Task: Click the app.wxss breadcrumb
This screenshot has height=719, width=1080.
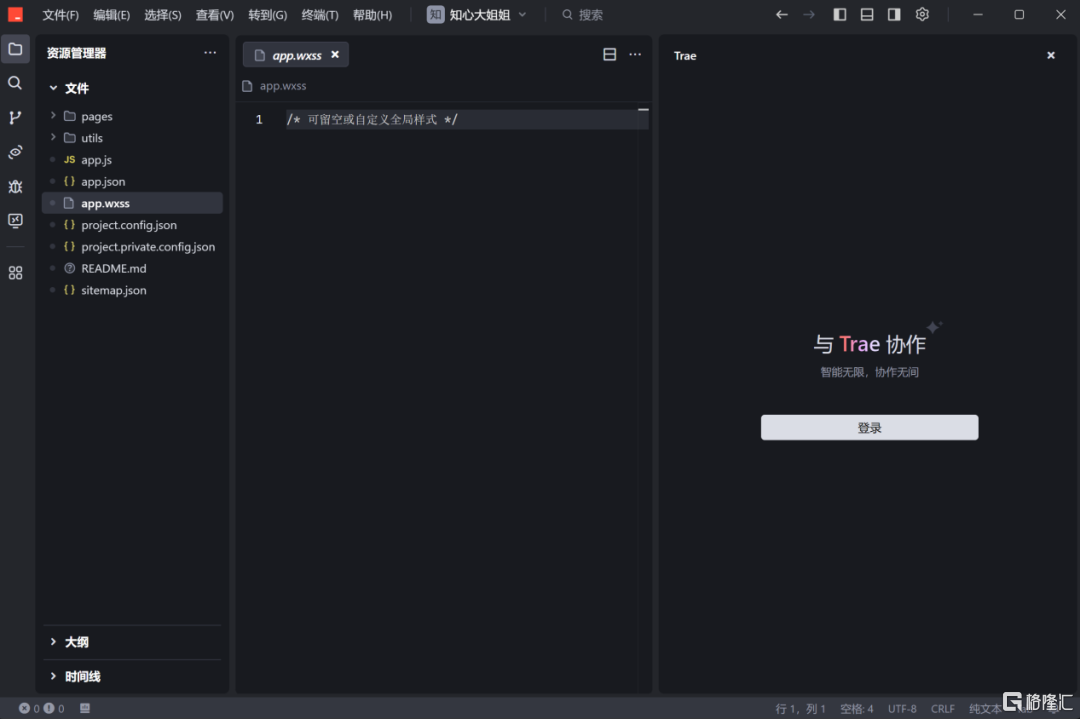Action: 282,86
